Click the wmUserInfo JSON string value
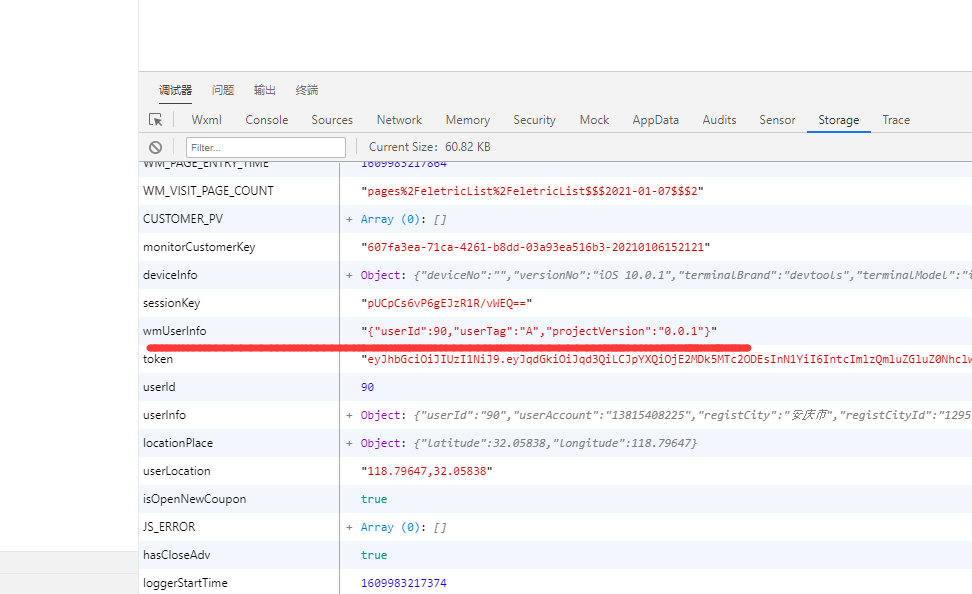The width and height of the screenshot is (972, 594). tap(539, 331)
